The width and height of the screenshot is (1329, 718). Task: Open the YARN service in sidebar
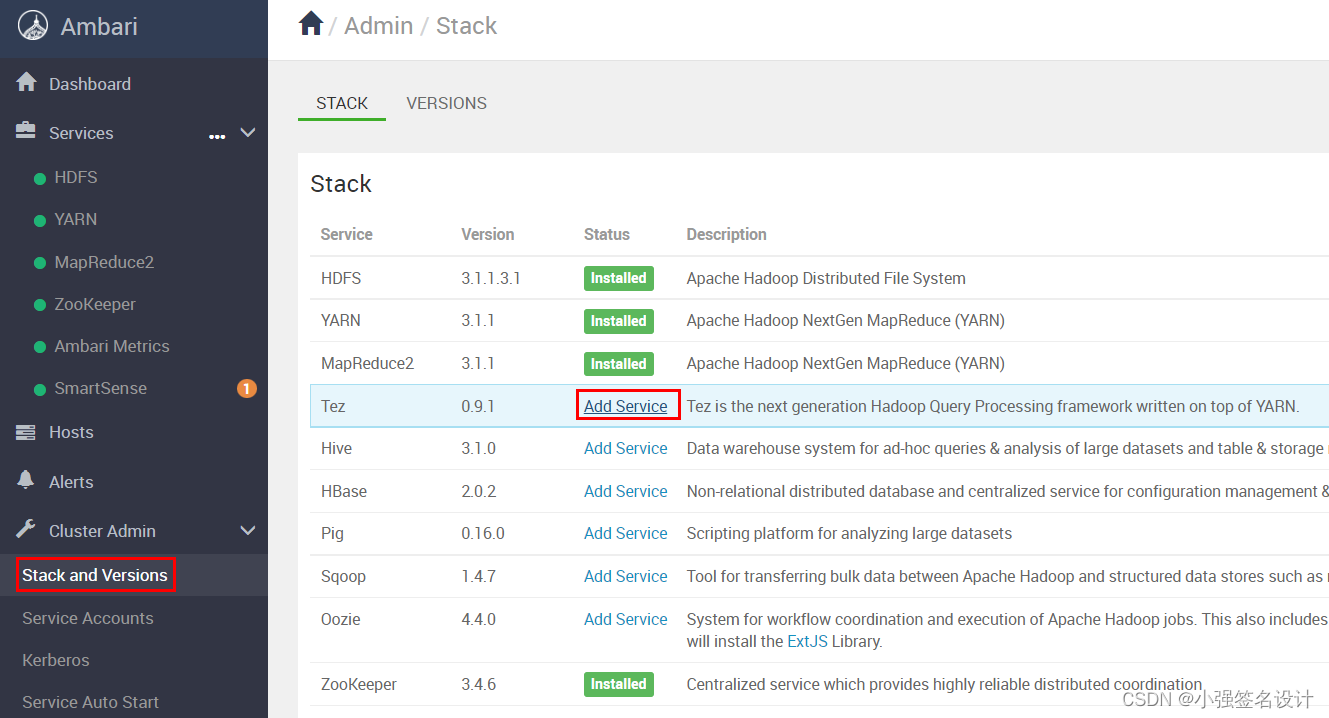coord(76,219)
